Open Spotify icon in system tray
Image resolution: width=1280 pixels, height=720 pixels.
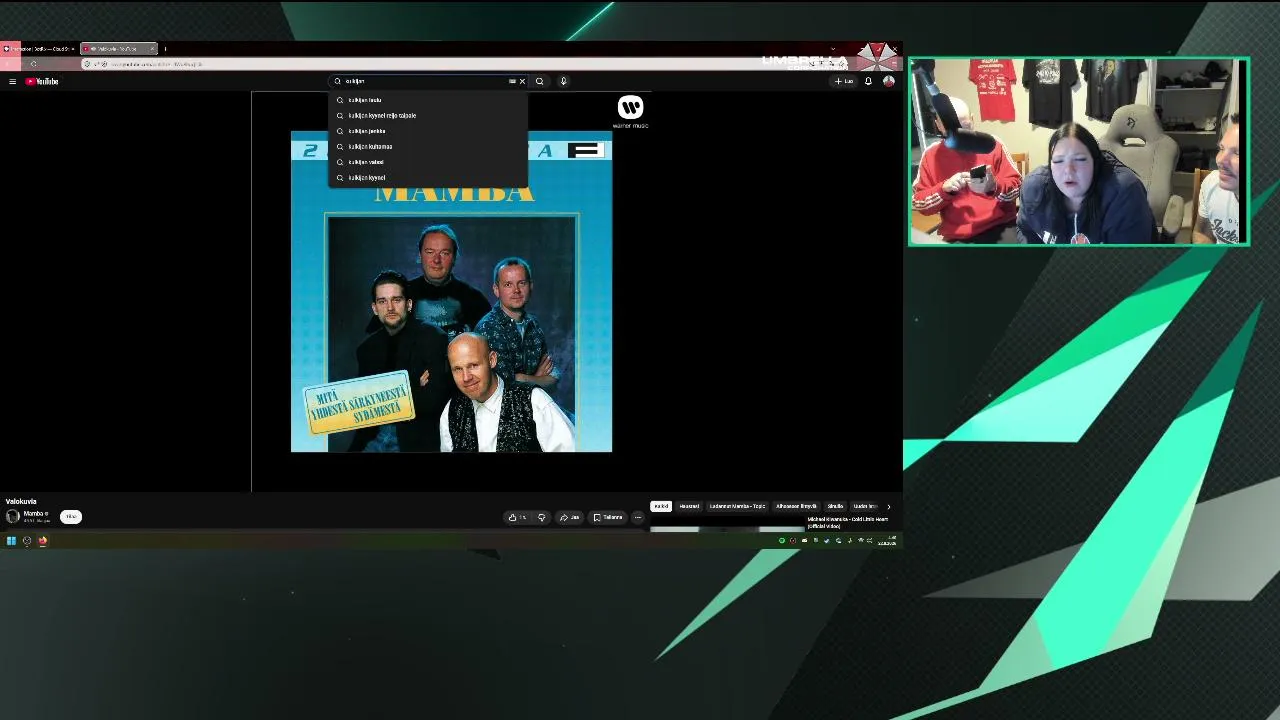782,541
